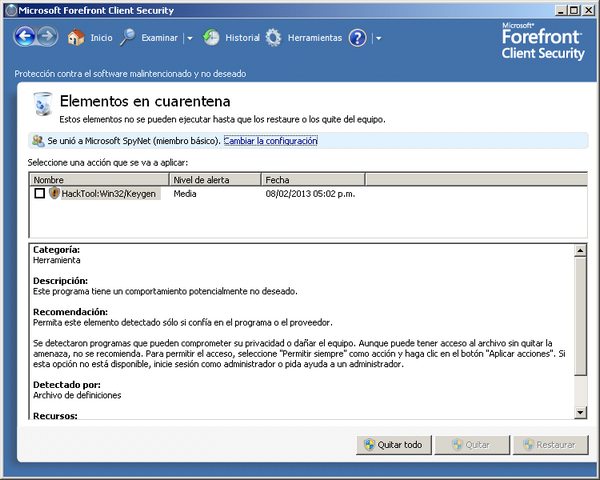Open the Historial clock icon
This screenshot has height=480, width=600.
211,38
